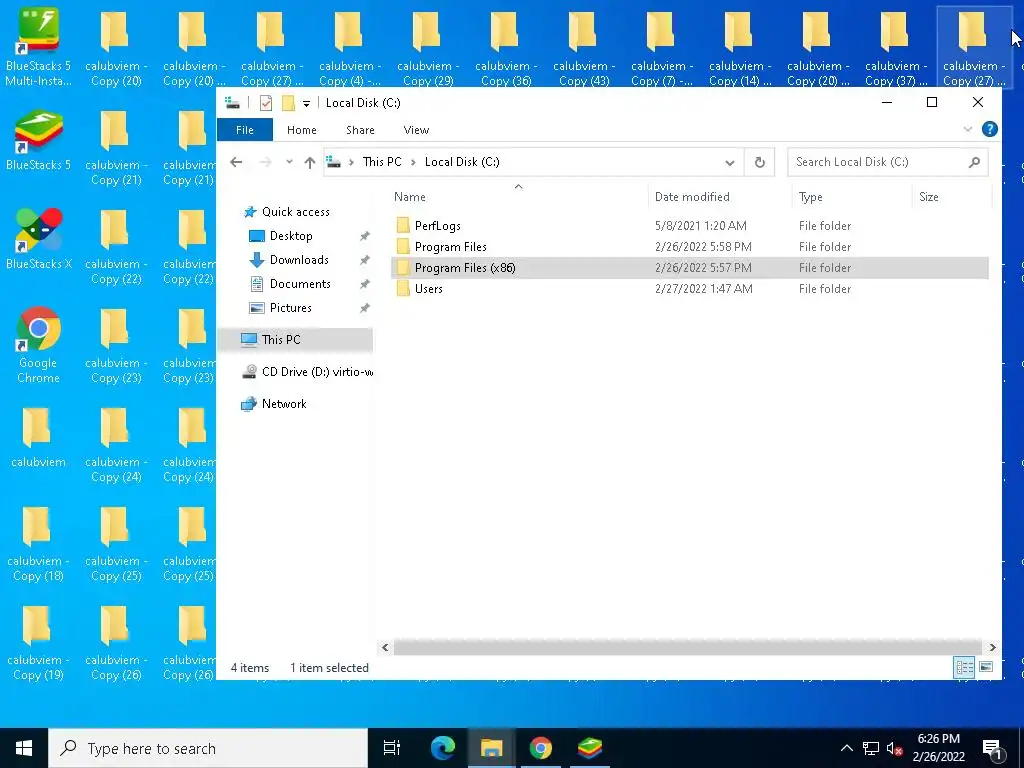Open BlueStacks from the taskbar
1024x768 pixels.
point(590,748)
